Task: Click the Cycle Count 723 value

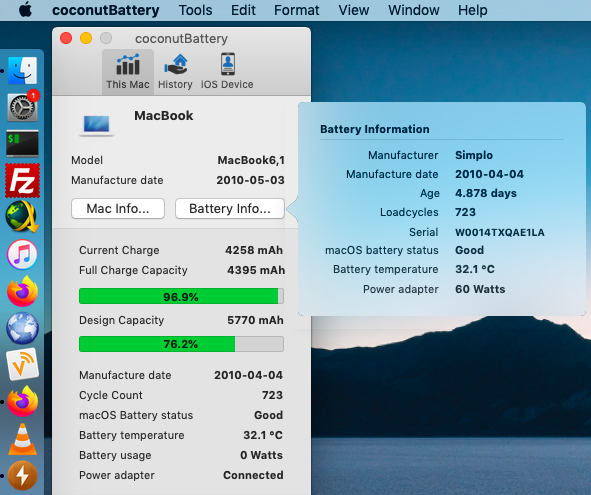Action: point(272,395)
